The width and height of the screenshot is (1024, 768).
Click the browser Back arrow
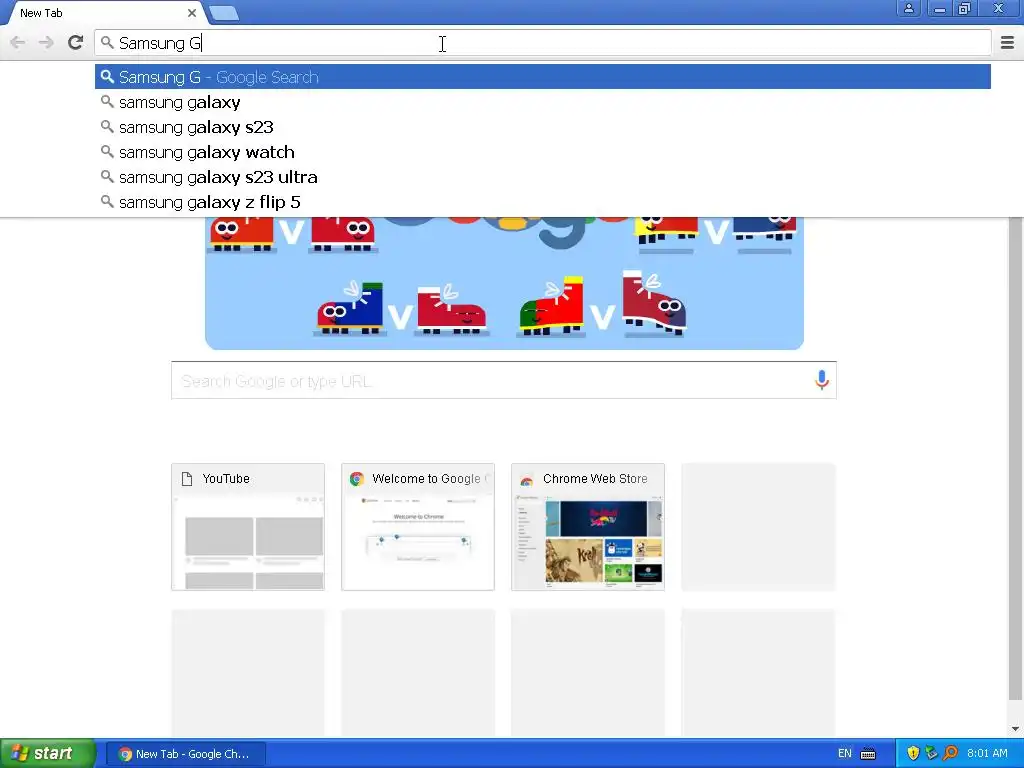[18, 42]
